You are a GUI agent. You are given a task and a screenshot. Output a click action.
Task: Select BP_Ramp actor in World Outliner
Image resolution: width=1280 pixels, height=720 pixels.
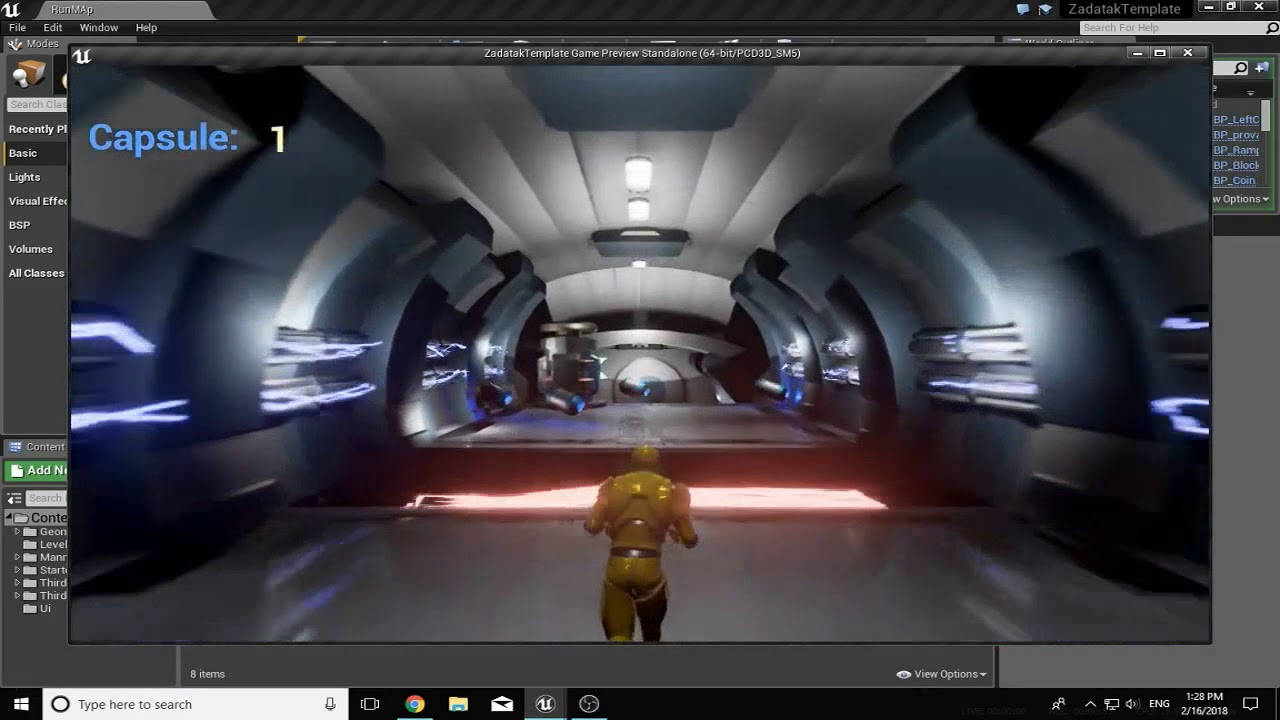pyautogui.click(x=1236, y=150)
